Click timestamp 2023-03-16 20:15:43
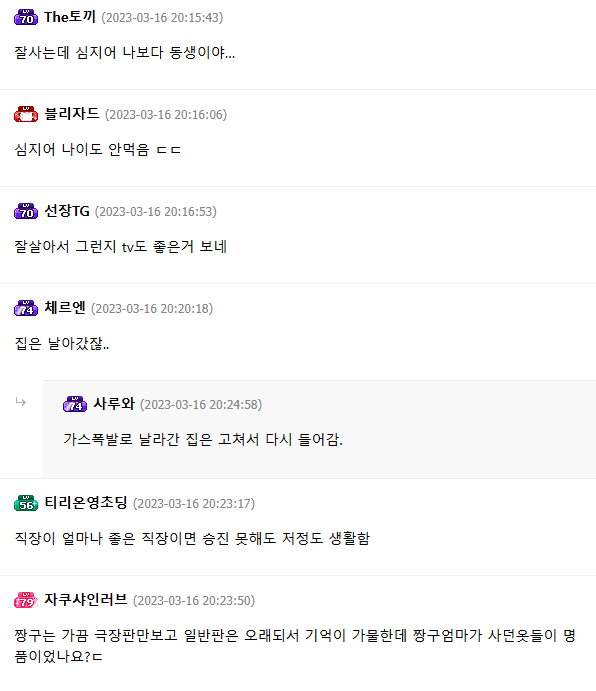 click(162, 18)
